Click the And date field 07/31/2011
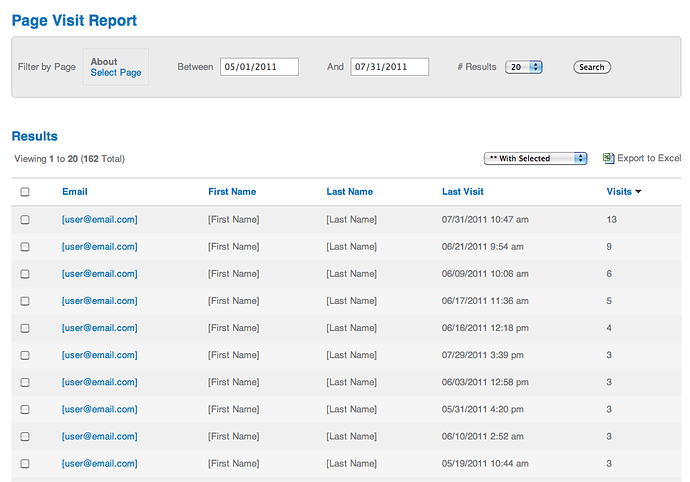The height and width of the screenshot is (482, 690). click(x=389, y=67)
